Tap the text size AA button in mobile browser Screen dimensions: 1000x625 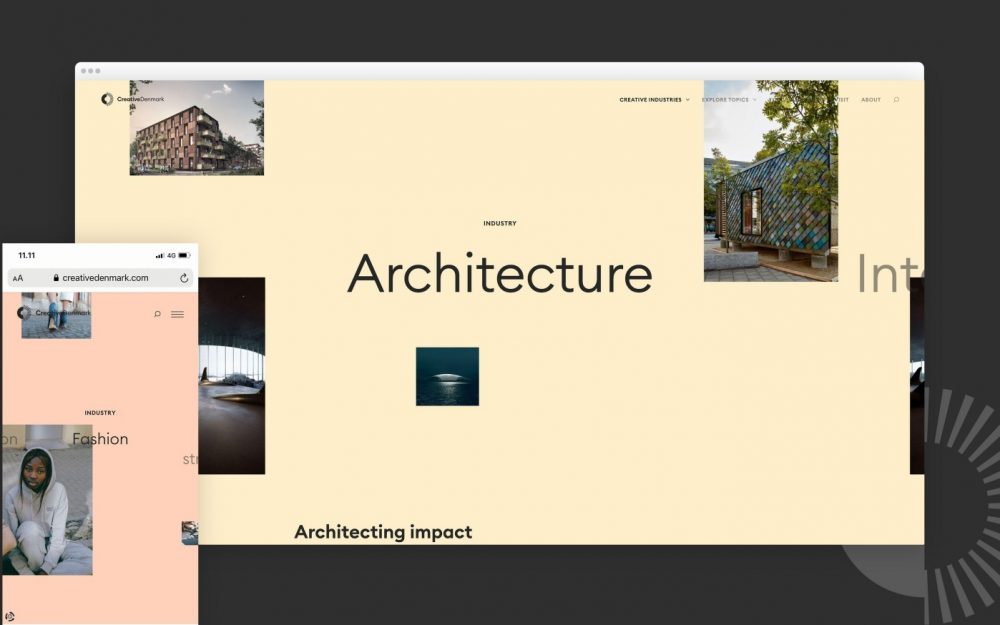(x=18, y=278)
